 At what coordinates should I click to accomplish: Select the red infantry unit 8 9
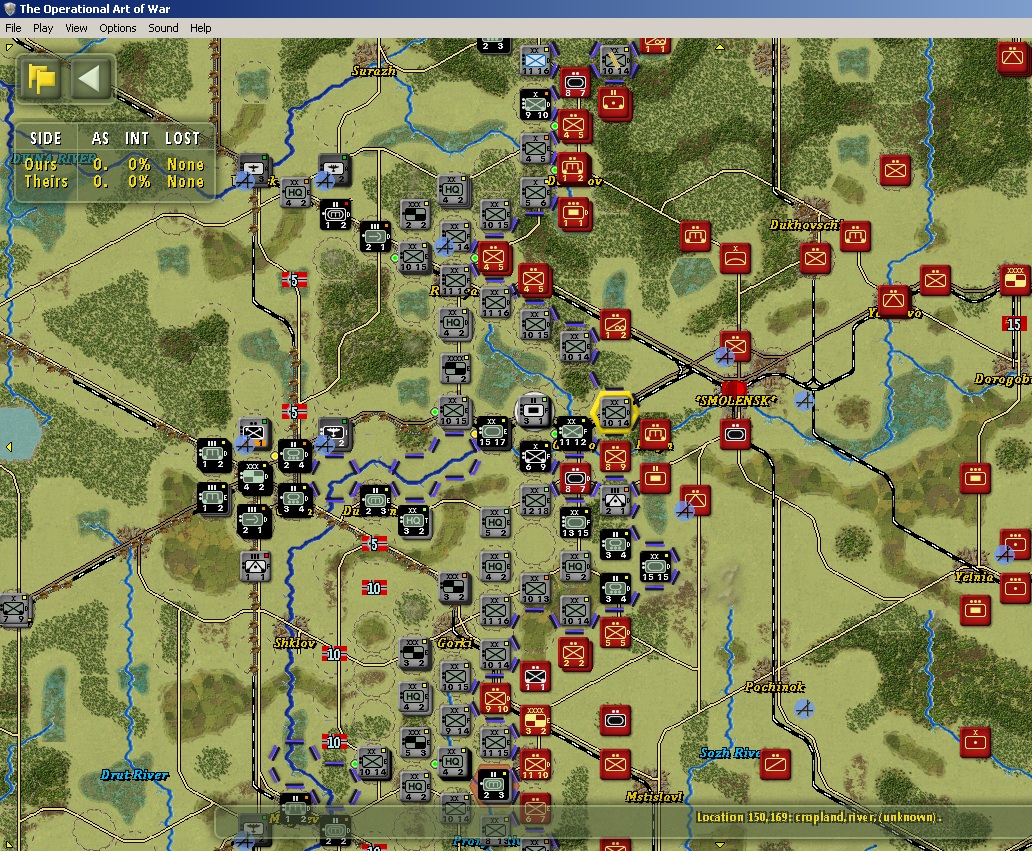(615, 457)
